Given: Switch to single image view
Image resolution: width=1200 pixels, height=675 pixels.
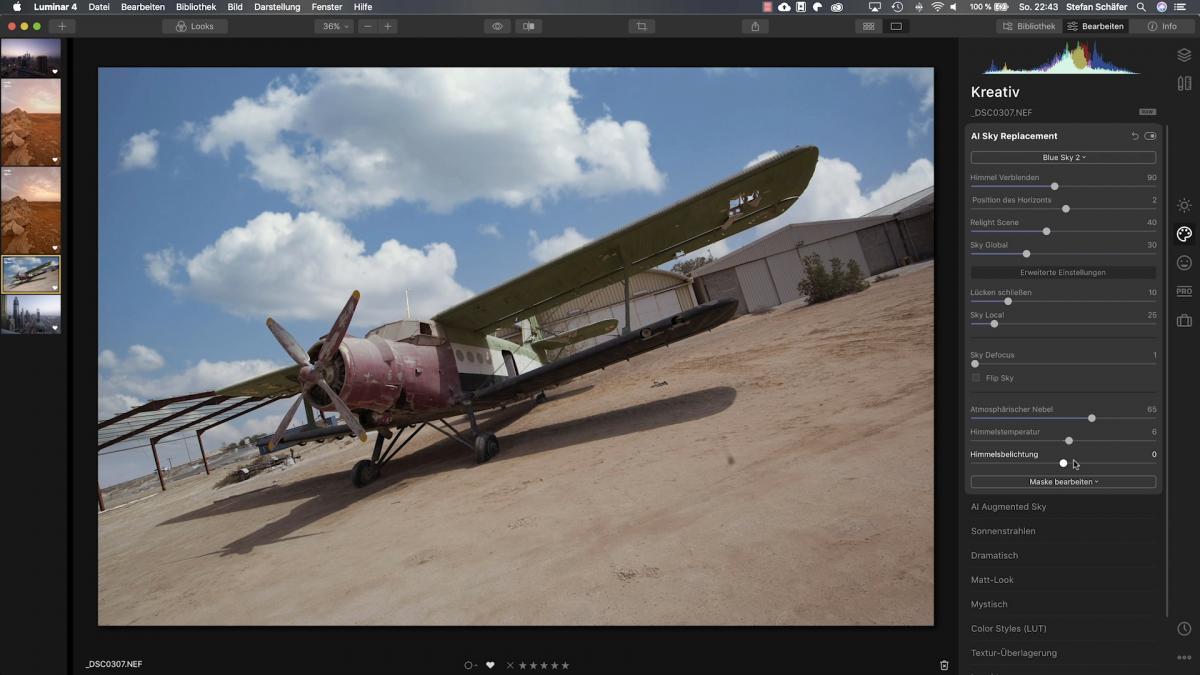Looking at the screenshot, I should 896,26.
